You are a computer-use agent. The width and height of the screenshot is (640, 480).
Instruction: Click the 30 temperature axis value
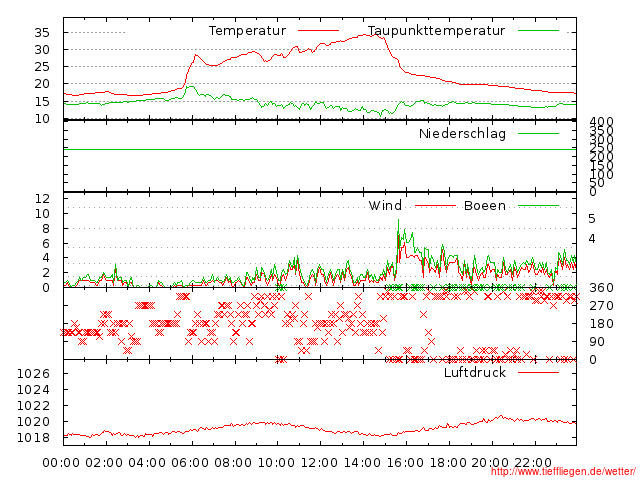click(x=42, y=50)
